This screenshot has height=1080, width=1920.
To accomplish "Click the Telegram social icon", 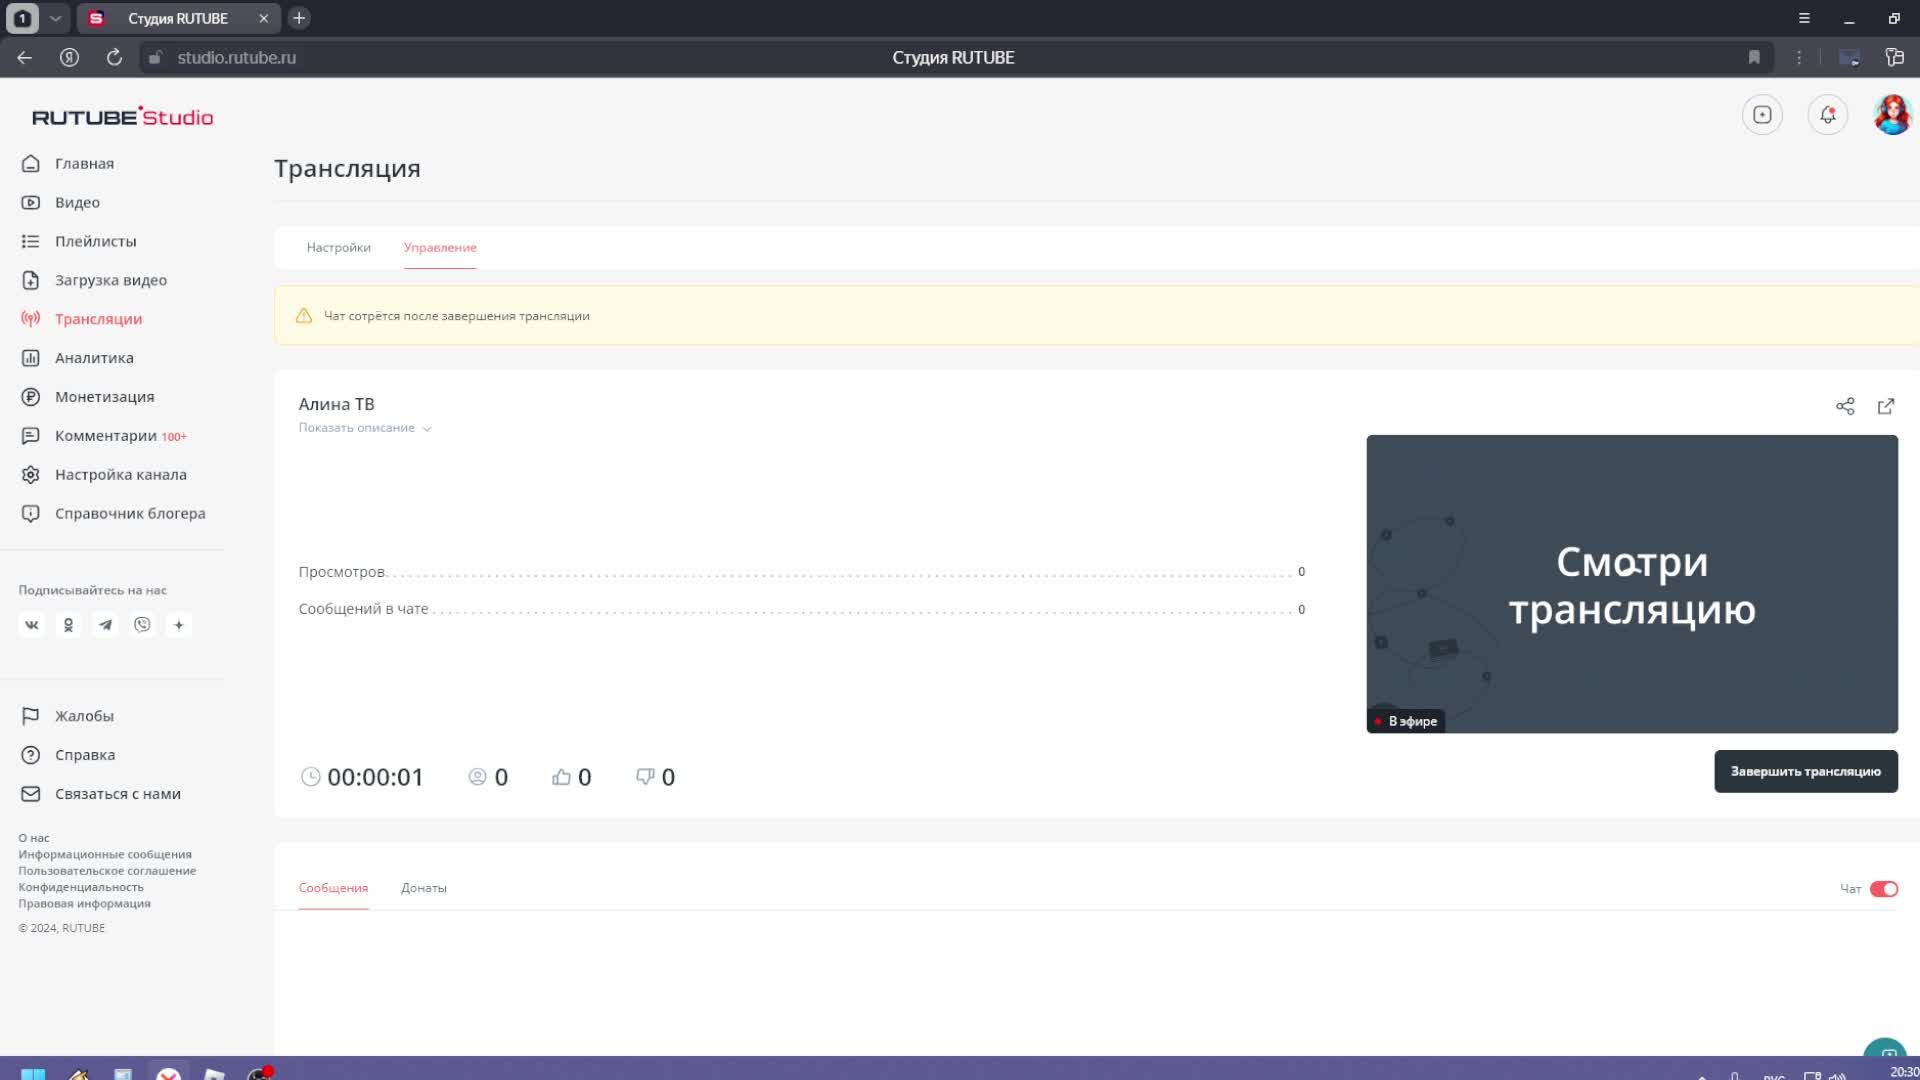I will pyautogui.click(x=105, y=625).
